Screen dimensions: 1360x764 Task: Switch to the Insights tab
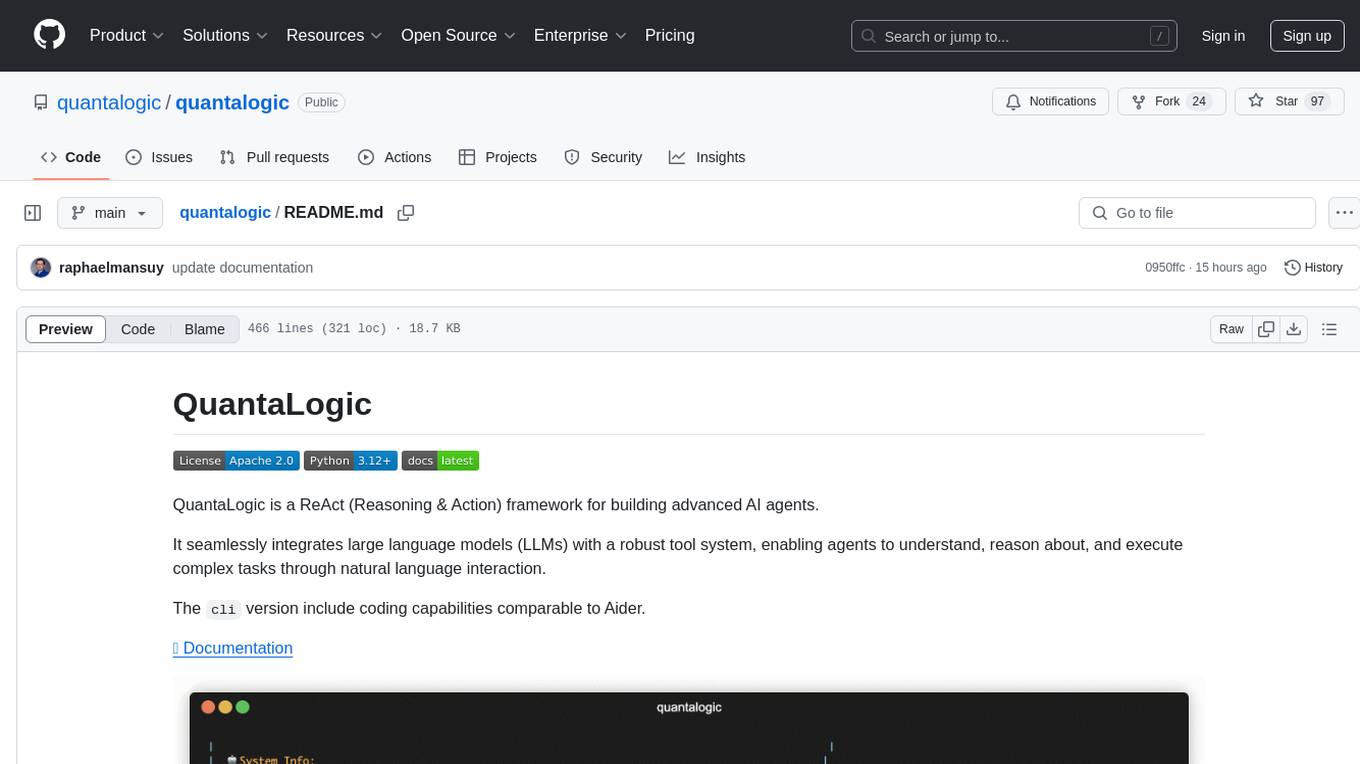coord(707,157)
